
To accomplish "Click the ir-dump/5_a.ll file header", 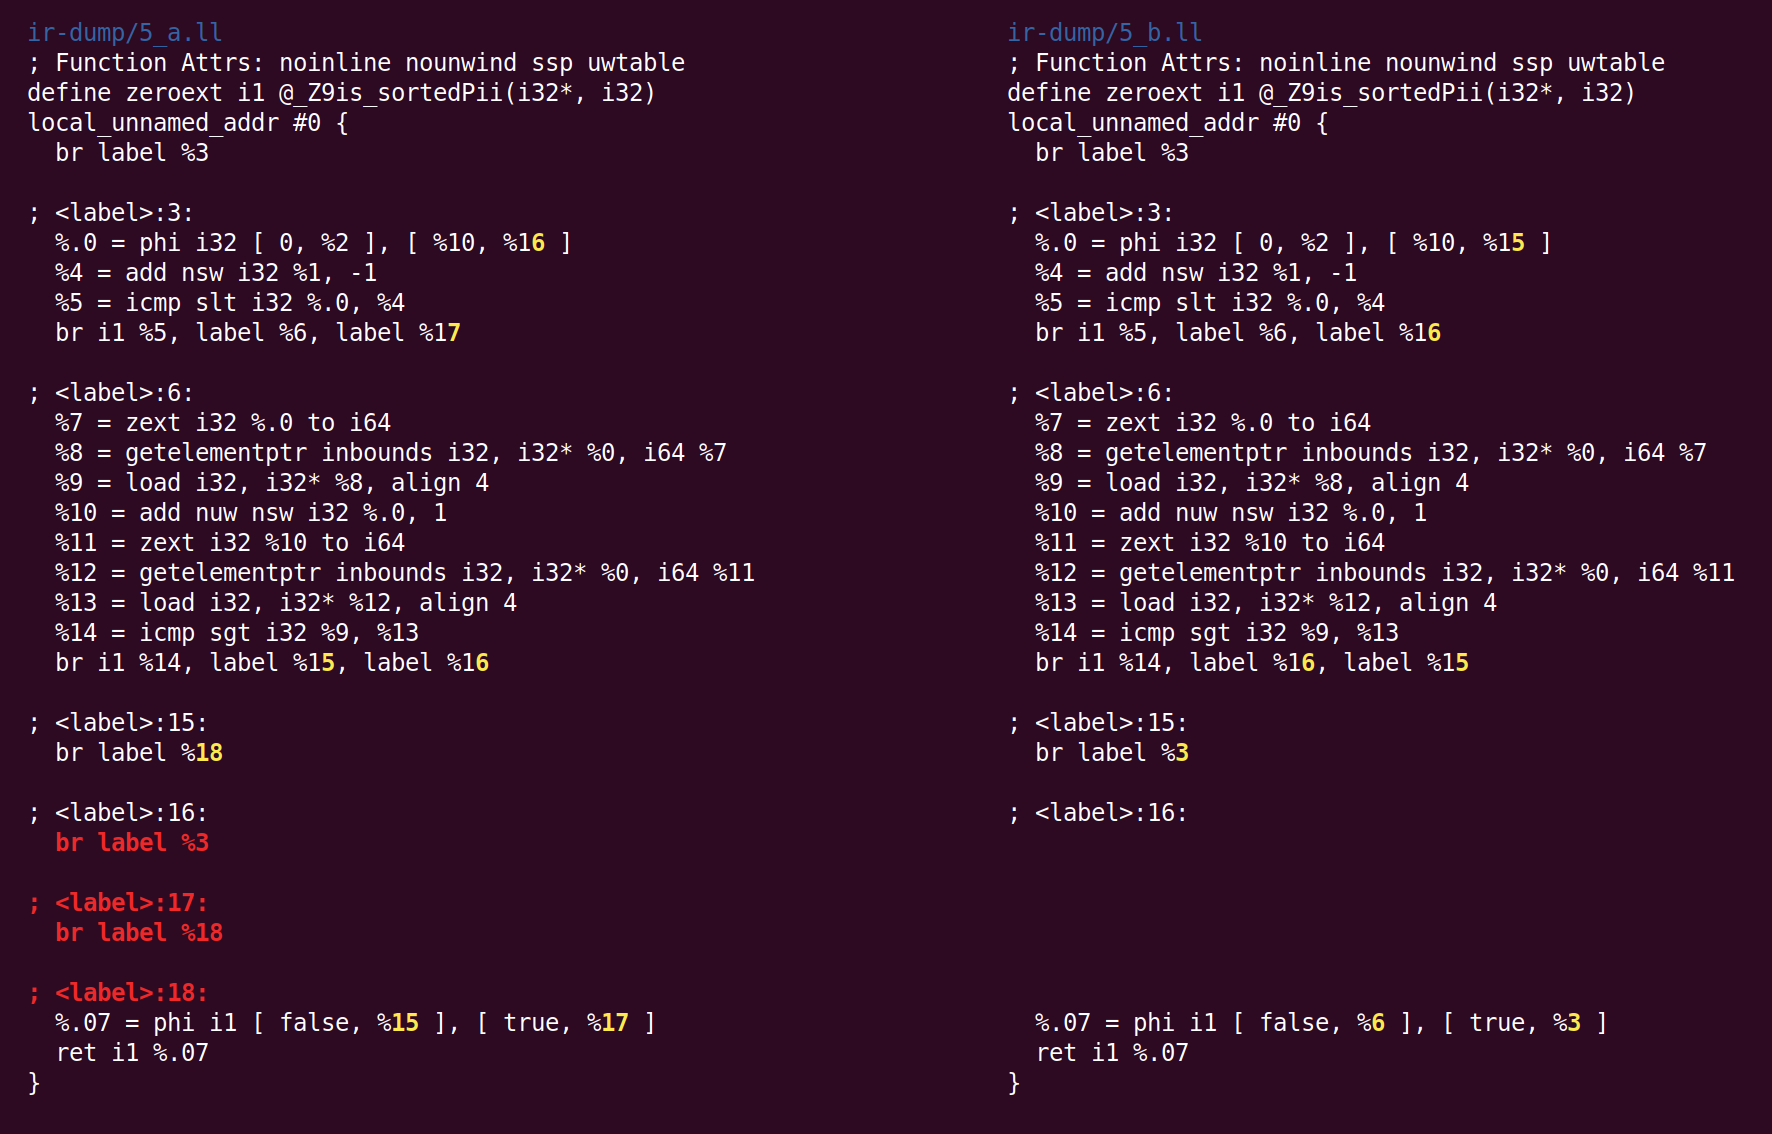I will pos(125,33).
